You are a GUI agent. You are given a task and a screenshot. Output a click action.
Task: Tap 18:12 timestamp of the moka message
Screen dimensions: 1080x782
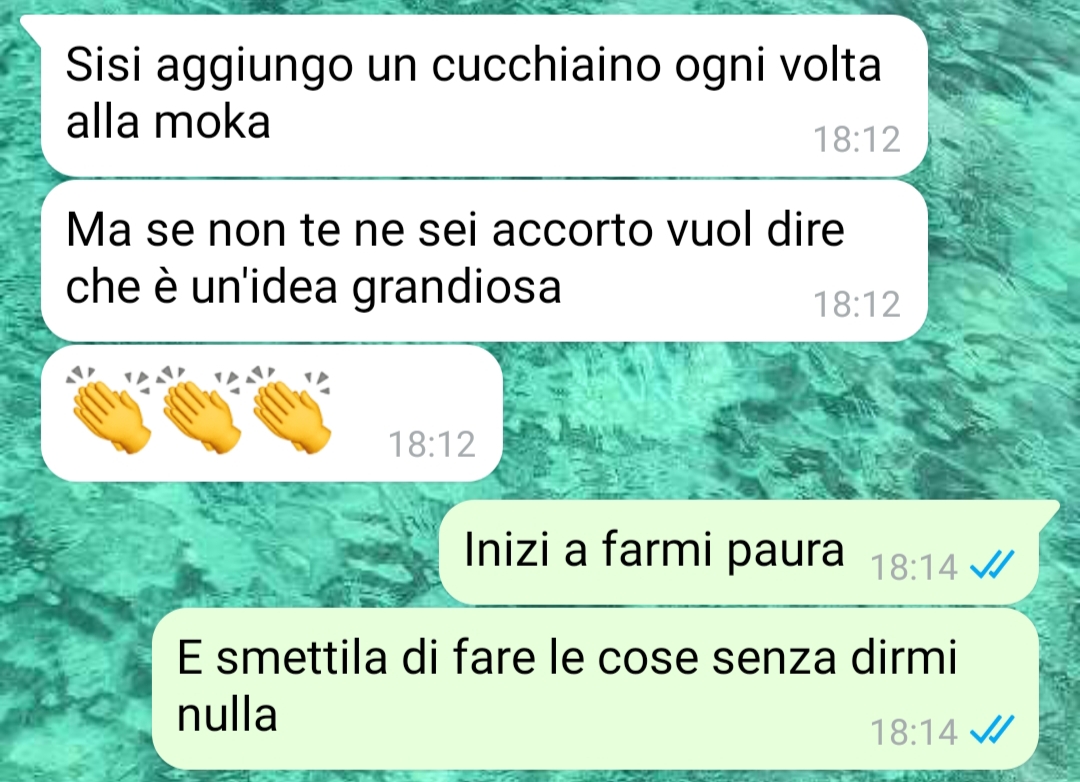(857, 139)
